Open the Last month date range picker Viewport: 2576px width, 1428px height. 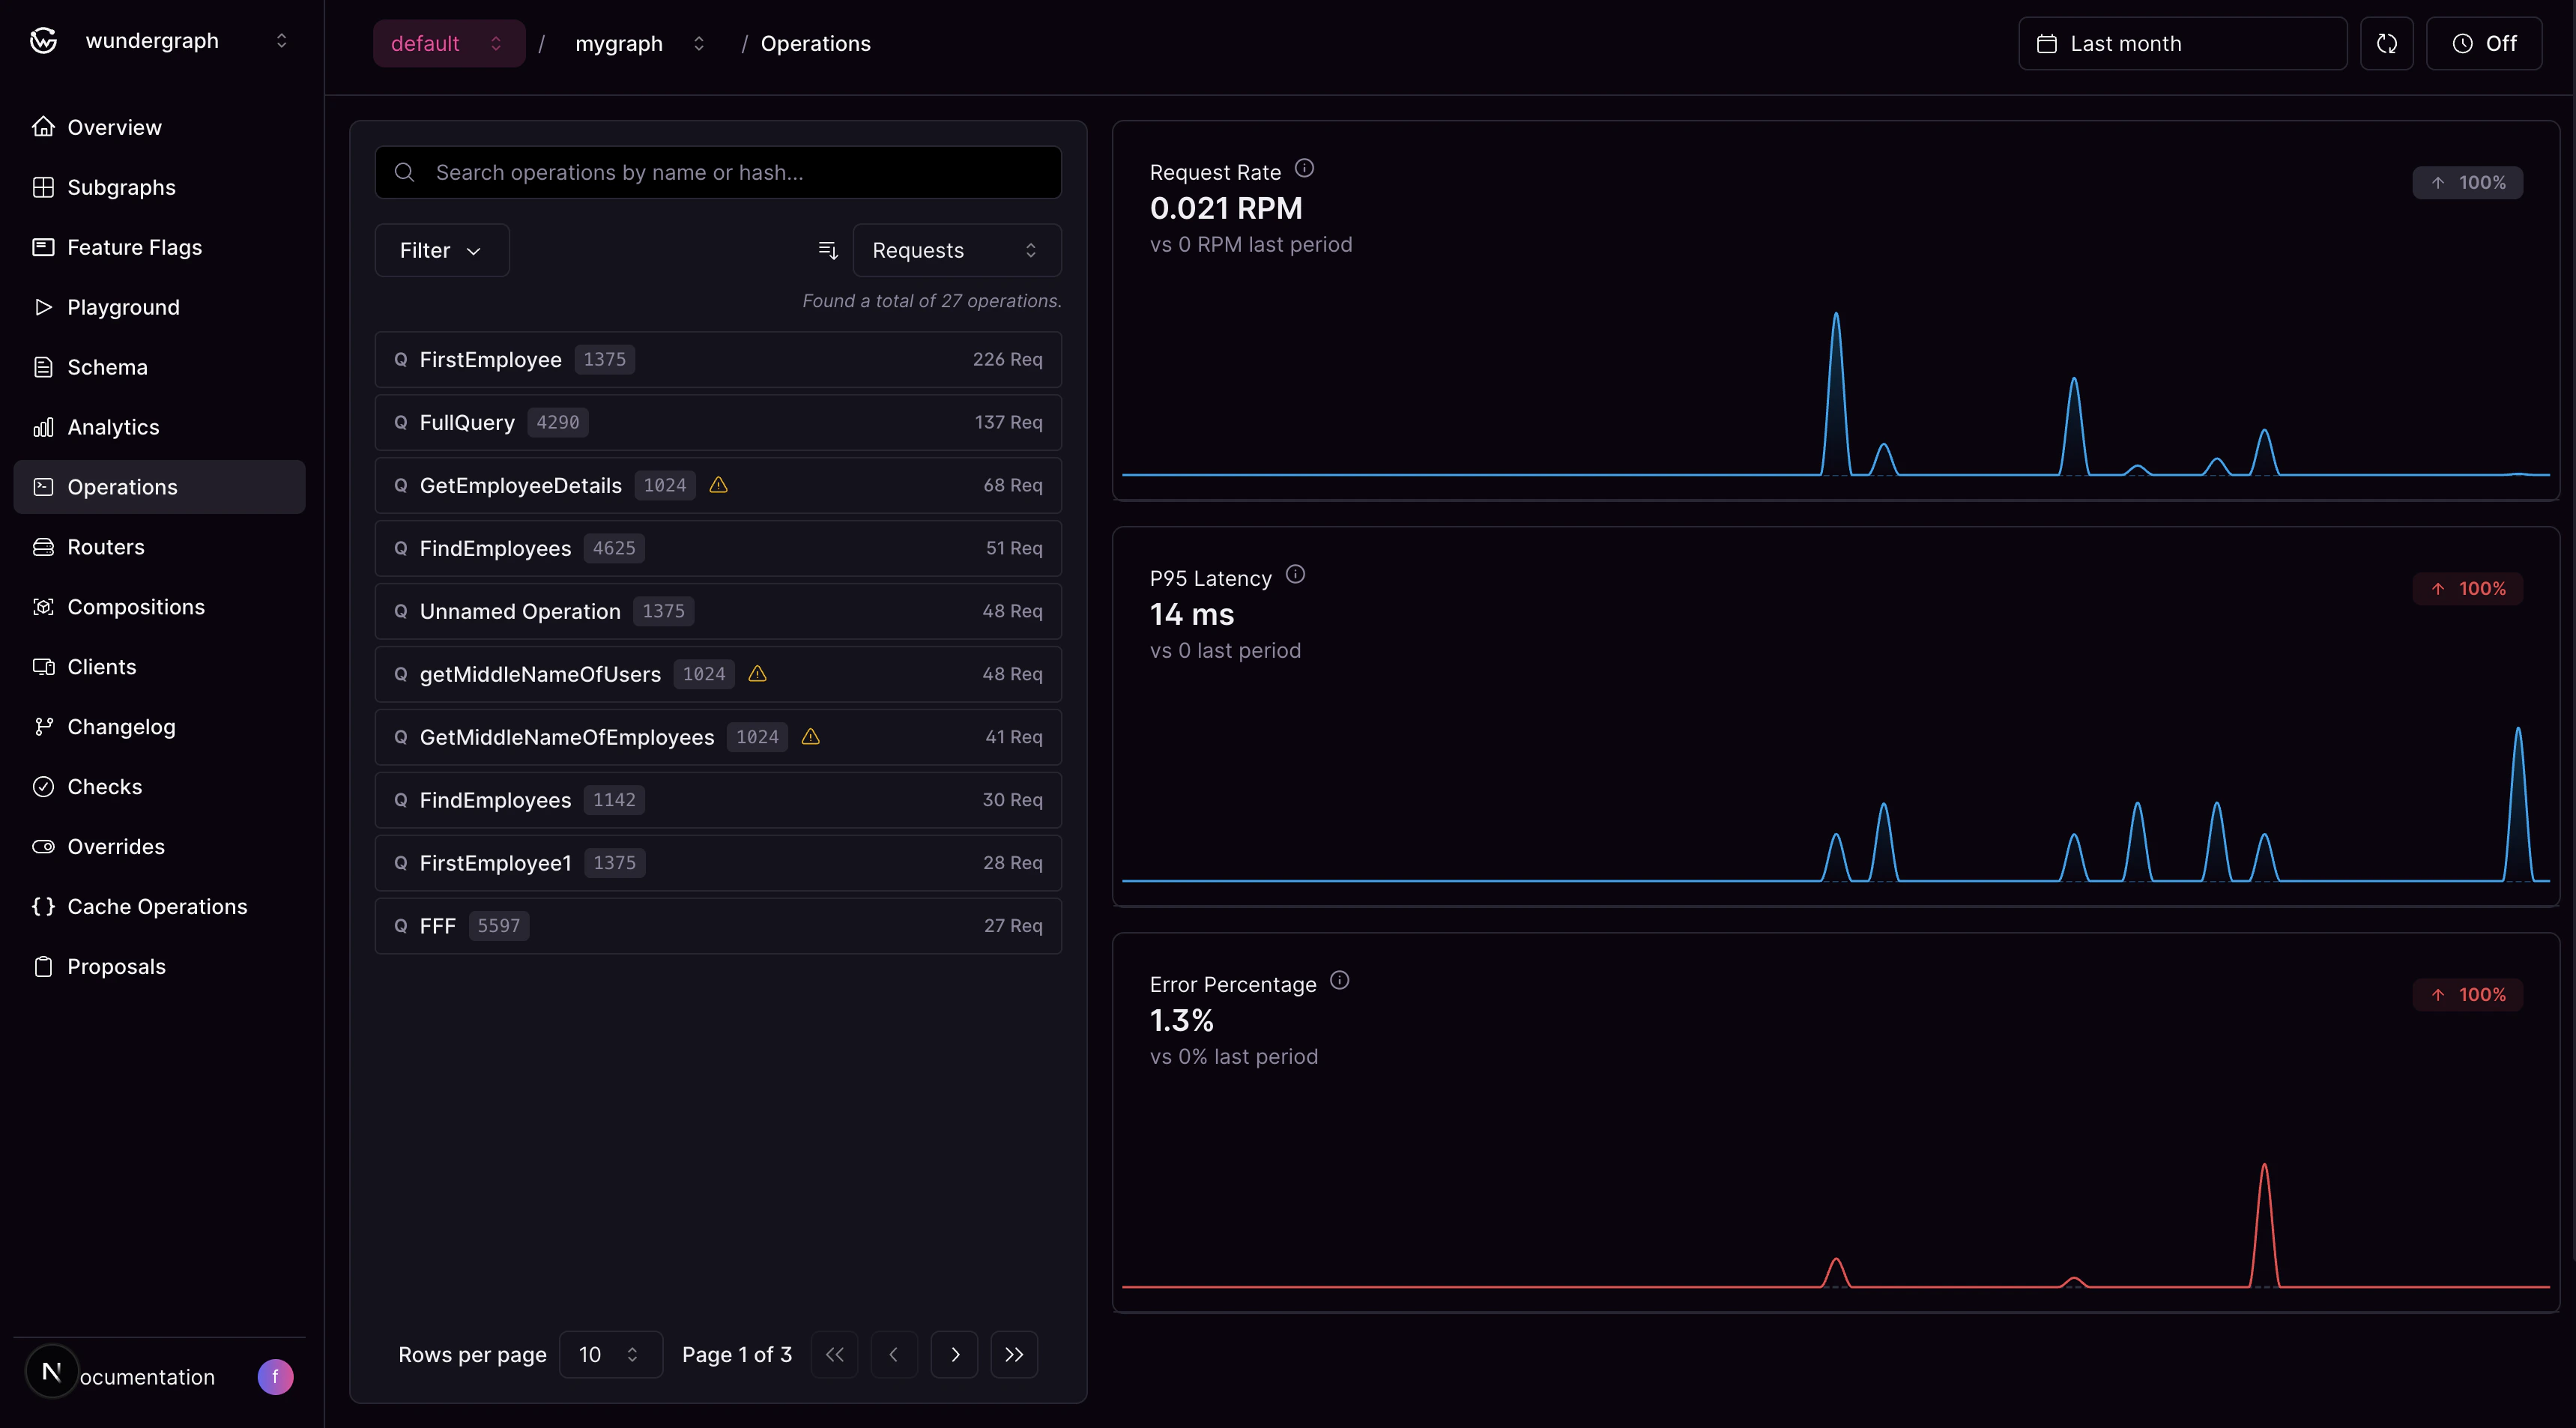click(2181, 43)
